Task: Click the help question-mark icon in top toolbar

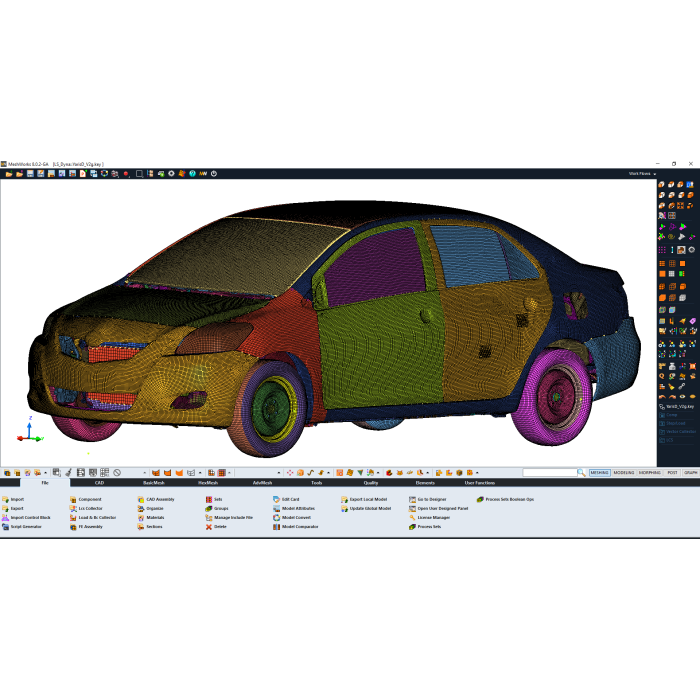Action: [x=191, y=173]
